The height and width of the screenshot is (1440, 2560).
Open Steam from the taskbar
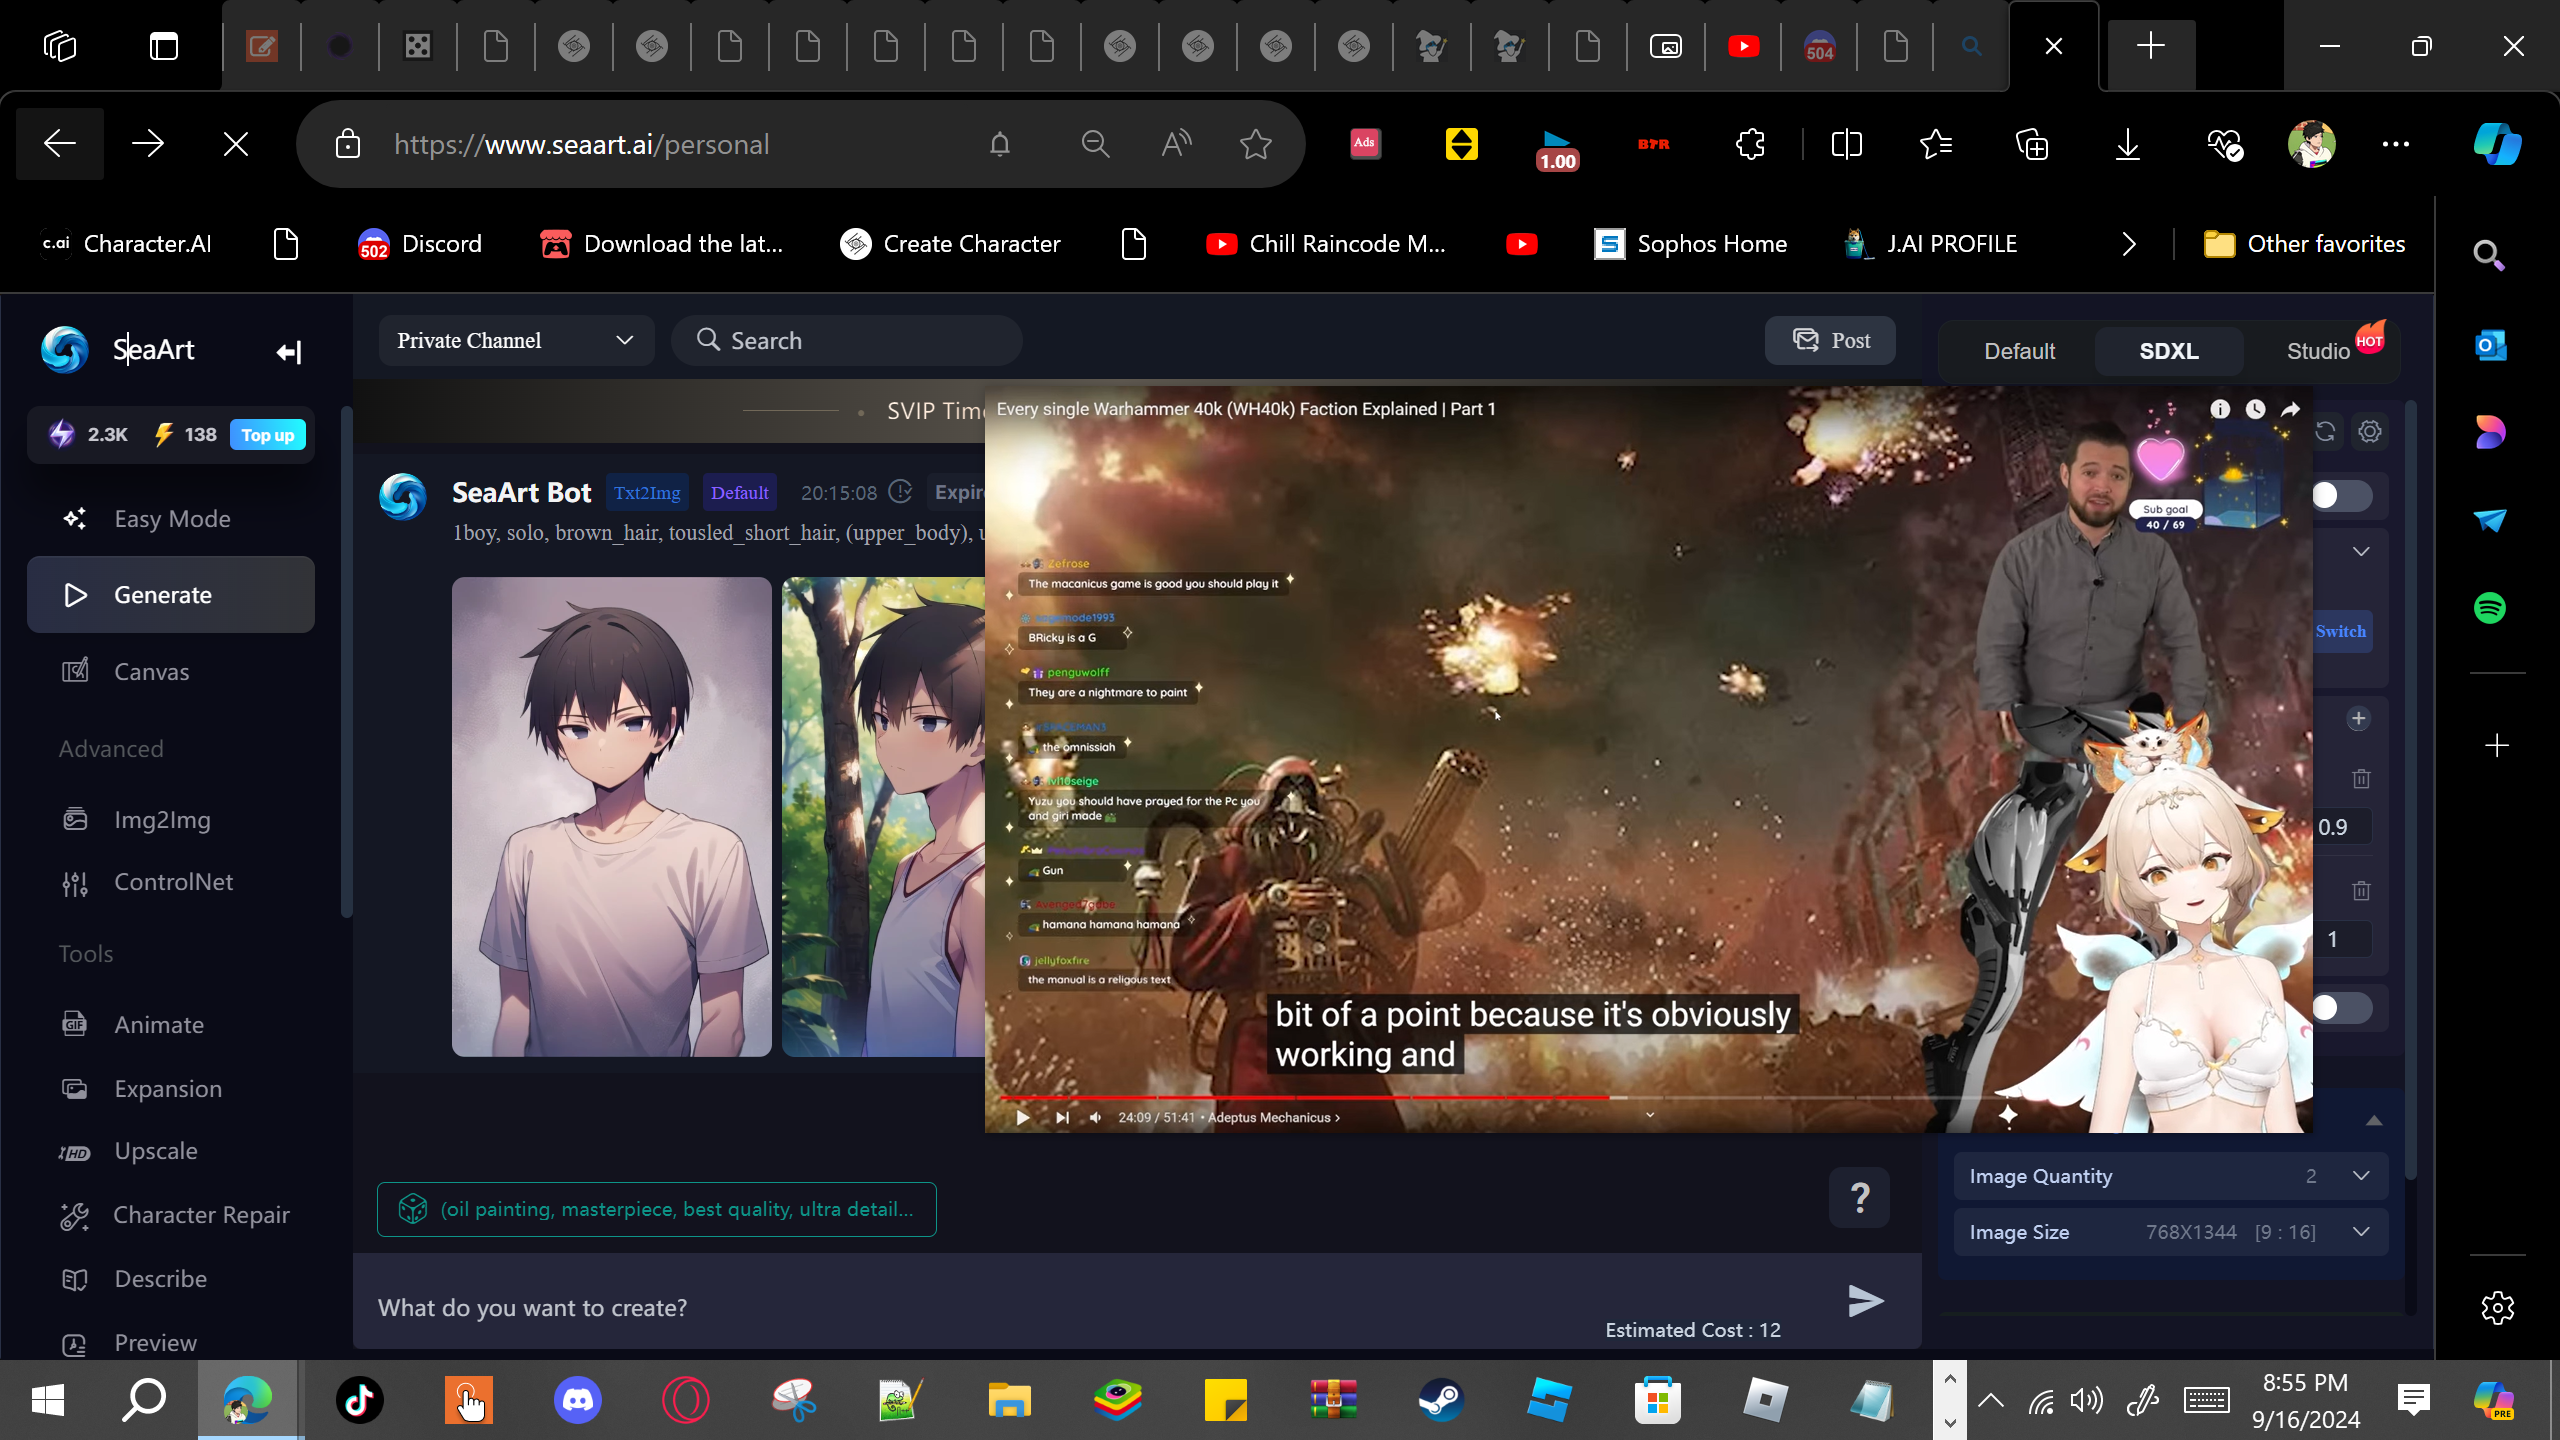(x=1442, y=1400)
